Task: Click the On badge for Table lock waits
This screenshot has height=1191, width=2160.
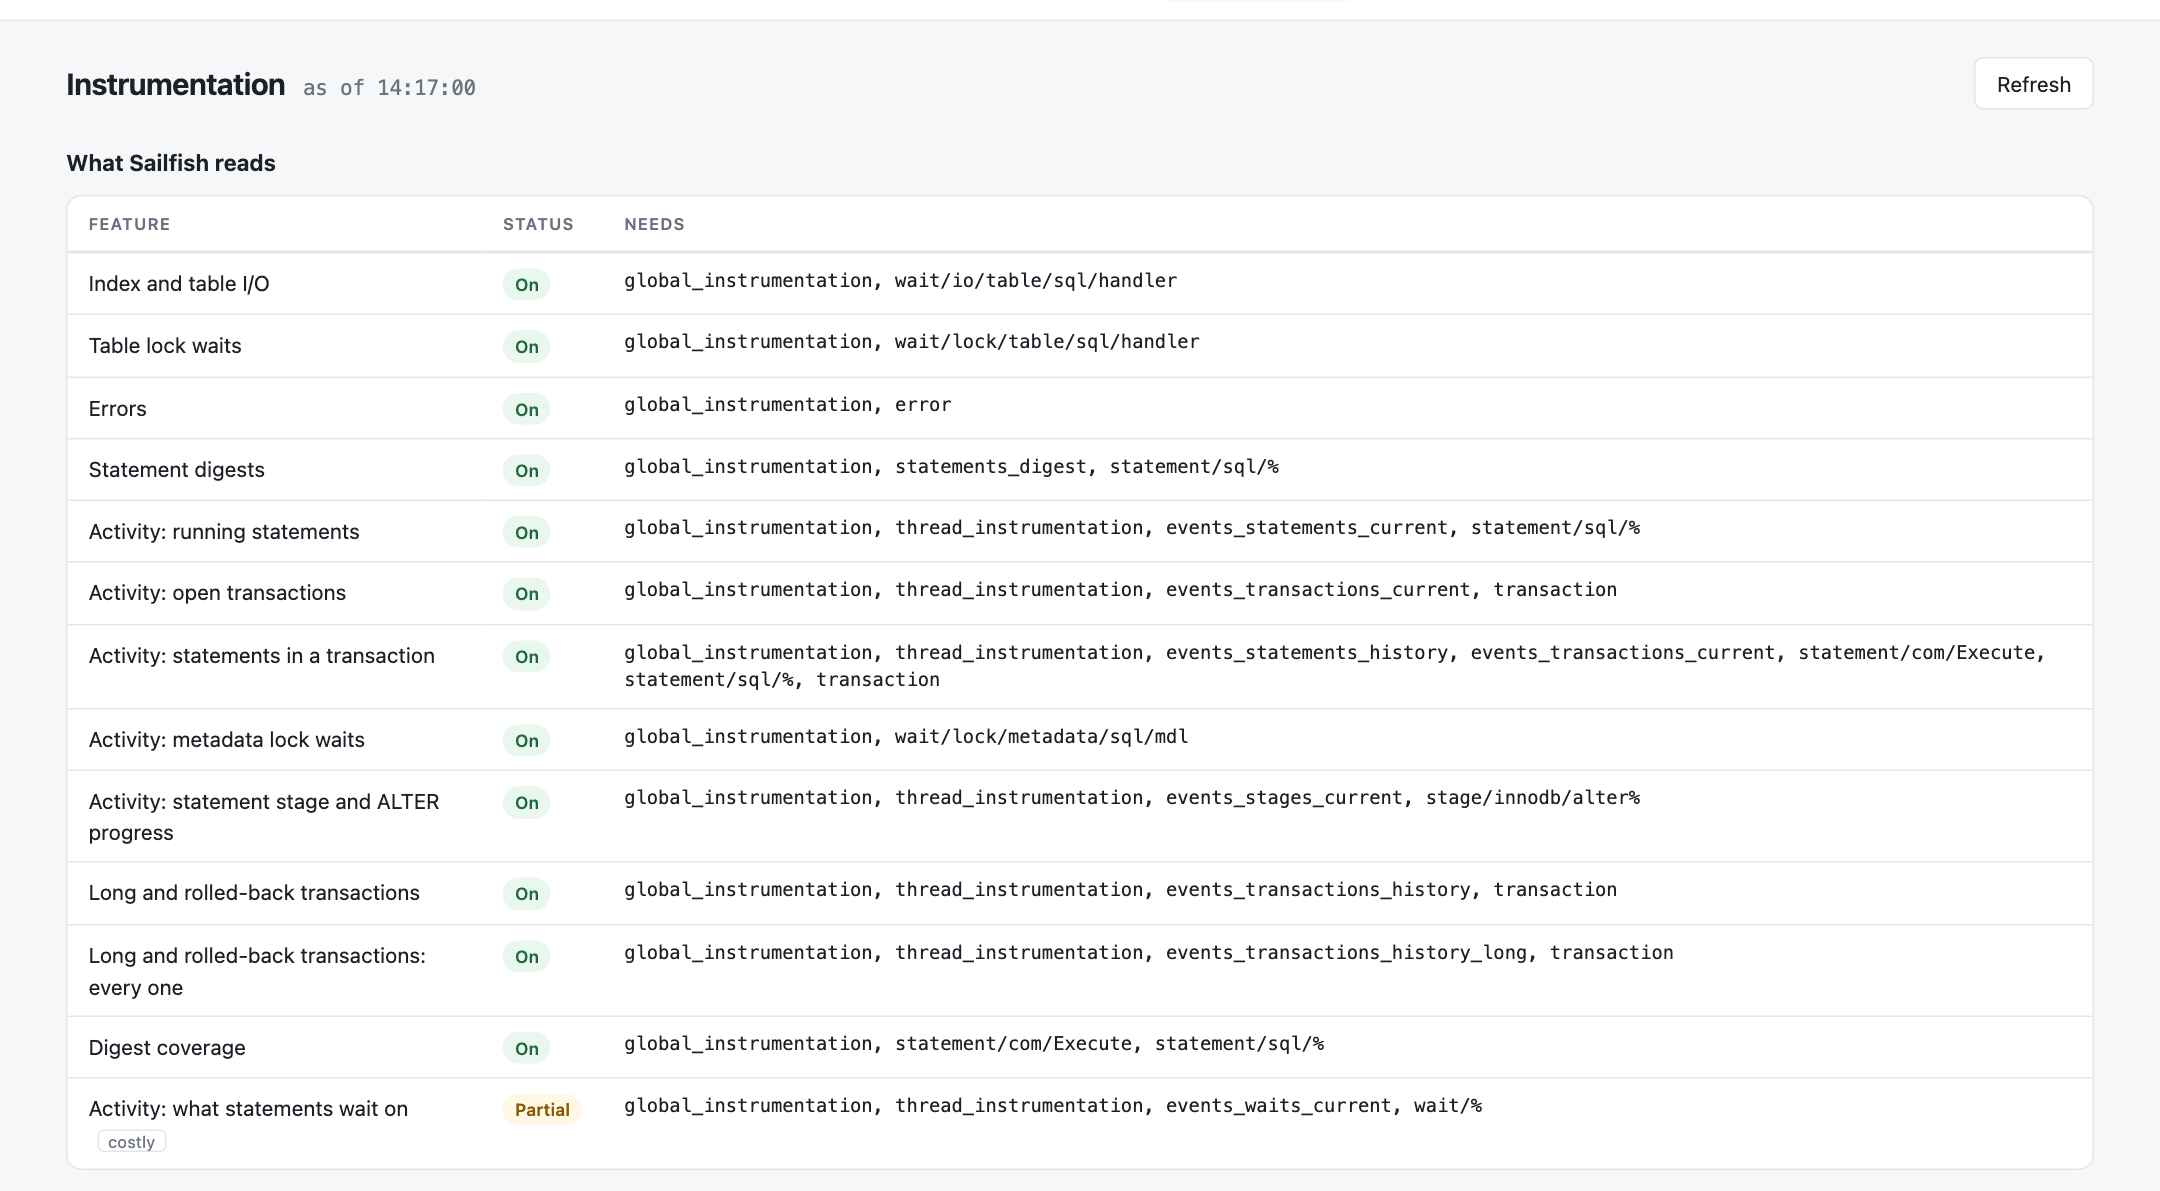Action: [x=527, y=347]
